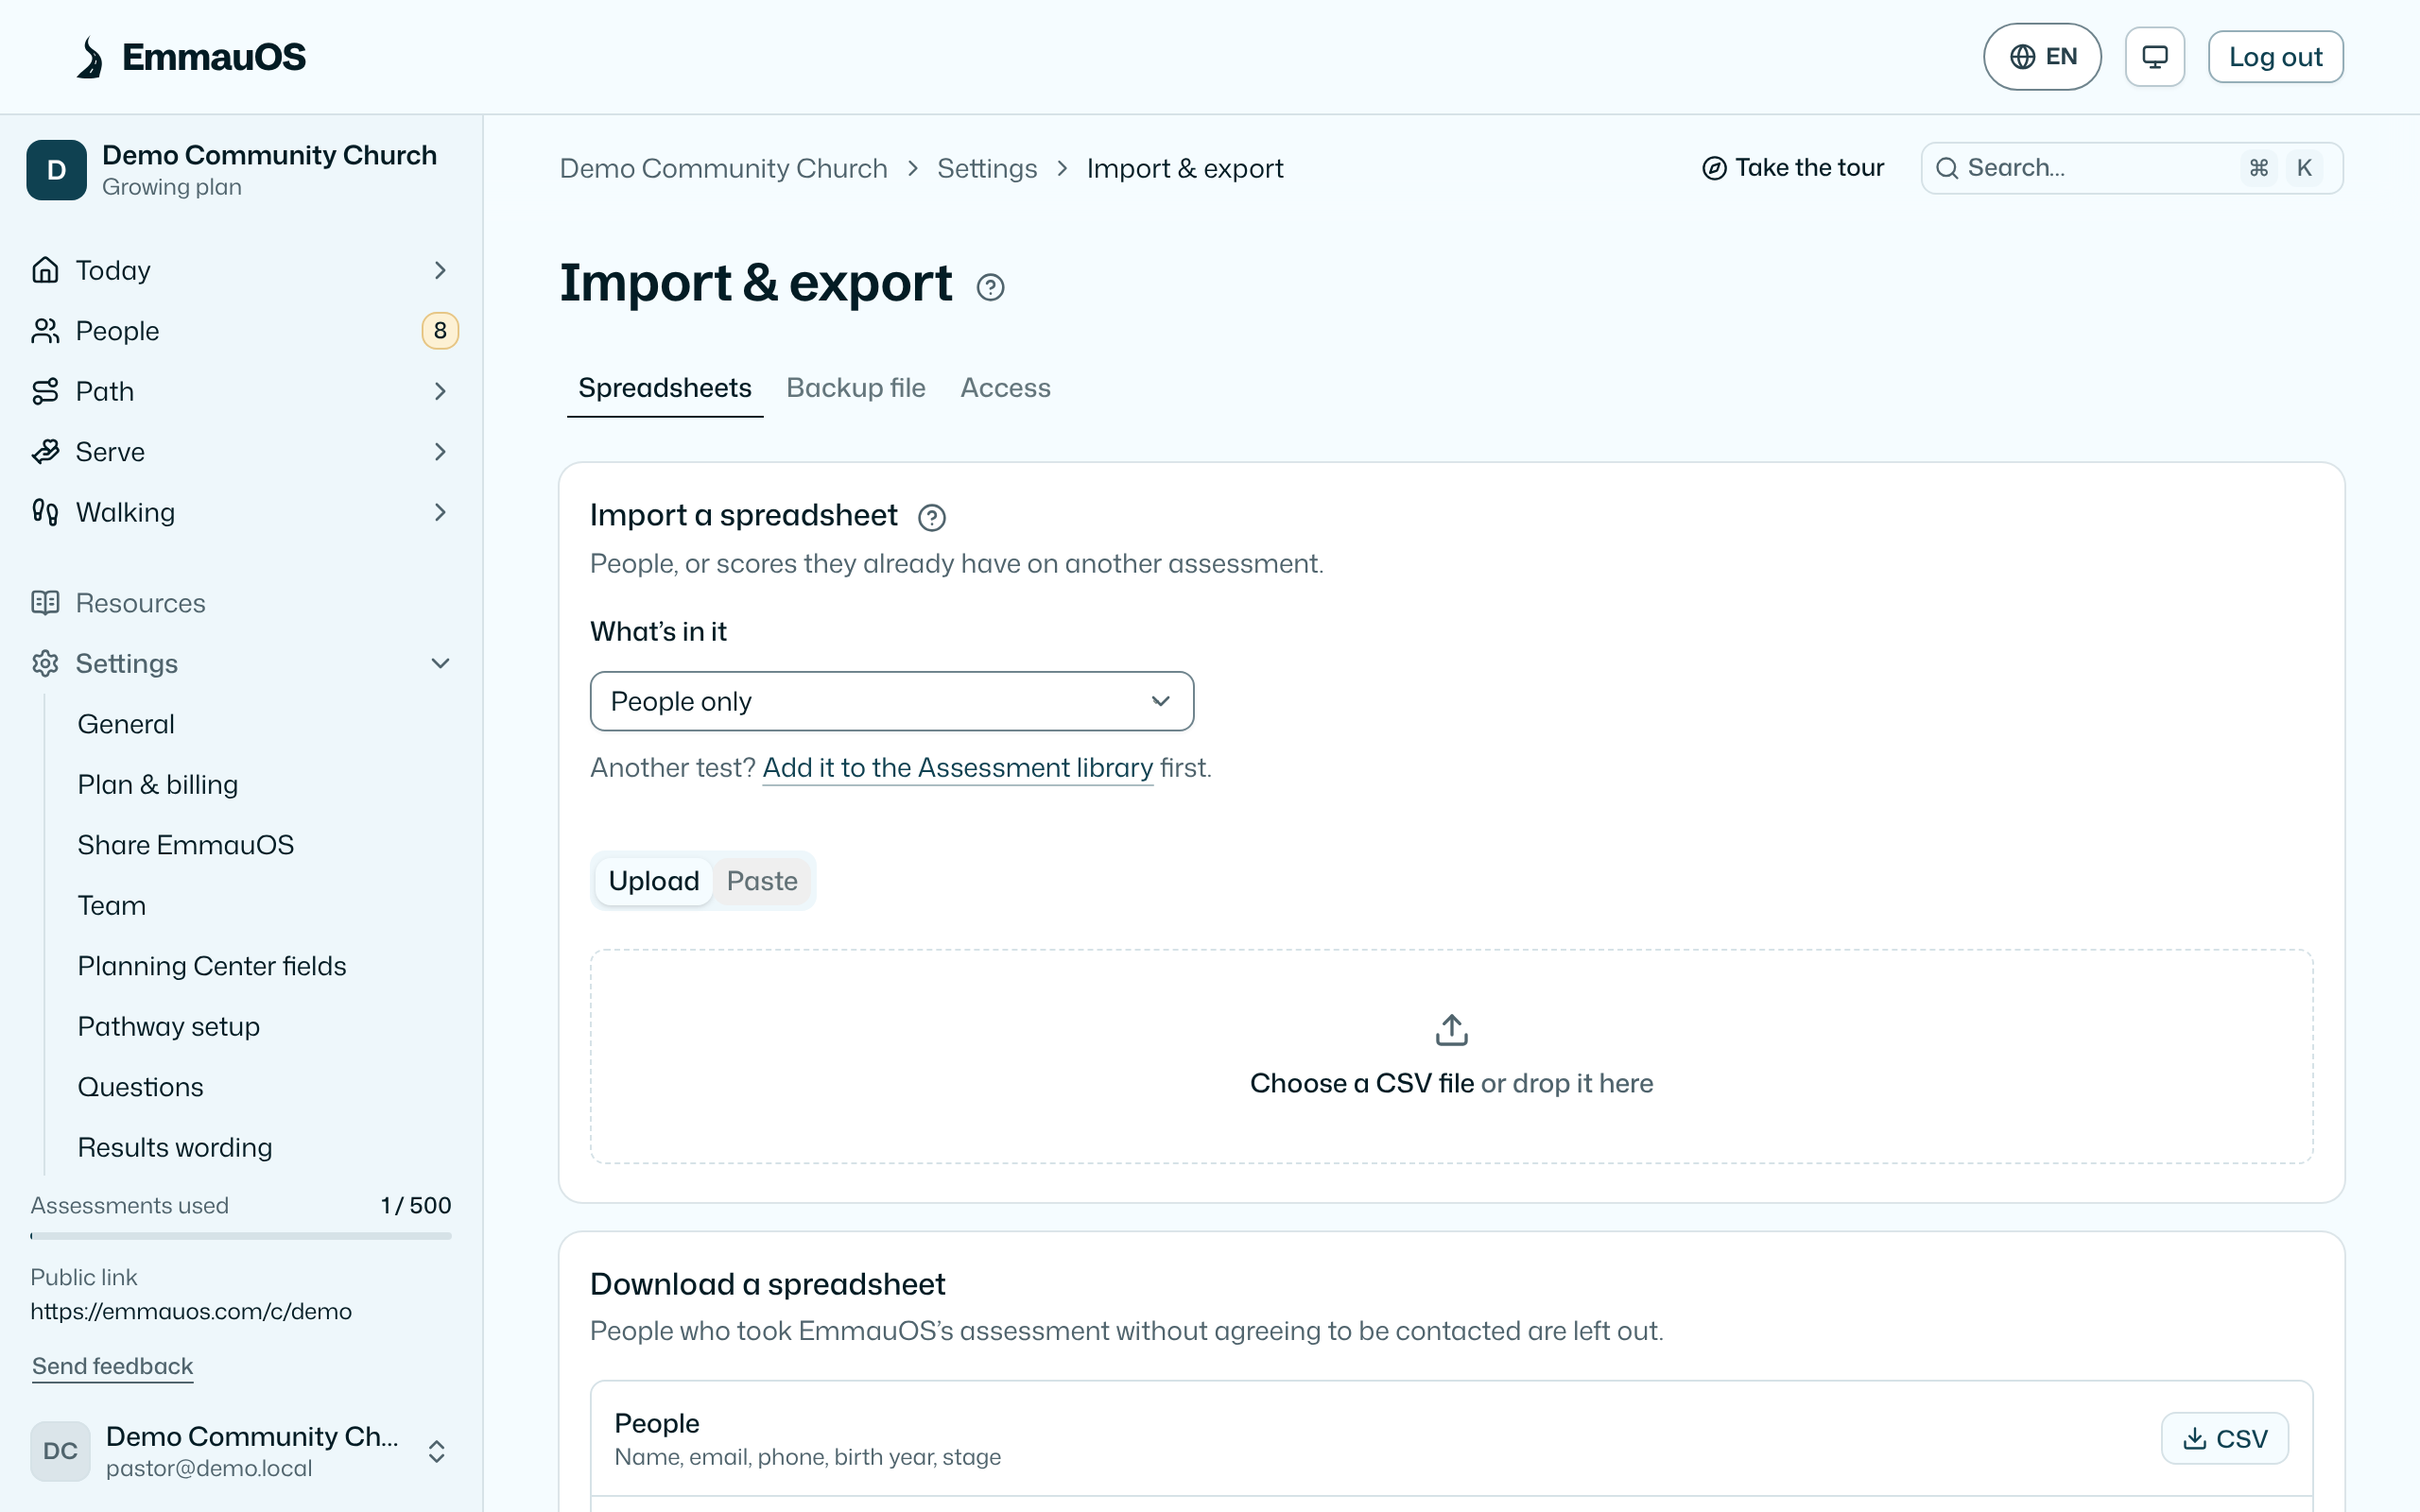Open the EN language selector
Screen dimensions: 2420x1512
tap(2042, 57)
